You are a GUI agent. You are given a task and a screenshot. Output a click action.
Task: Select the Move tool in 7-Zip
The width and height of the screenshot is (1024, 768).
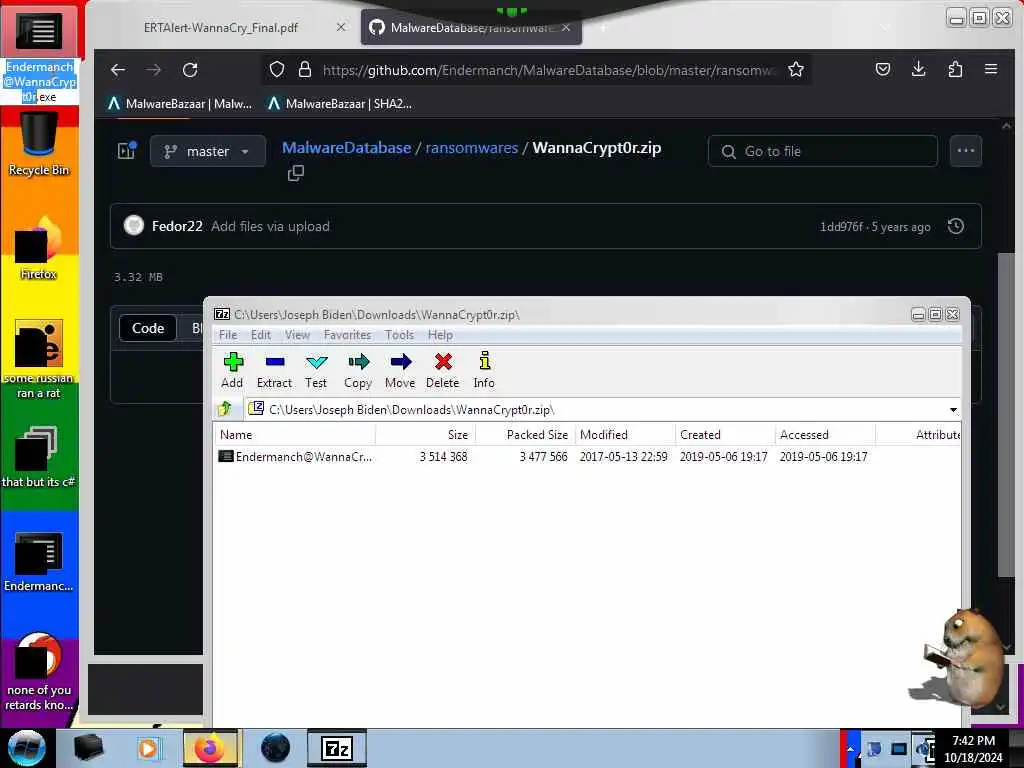point(400,370)
